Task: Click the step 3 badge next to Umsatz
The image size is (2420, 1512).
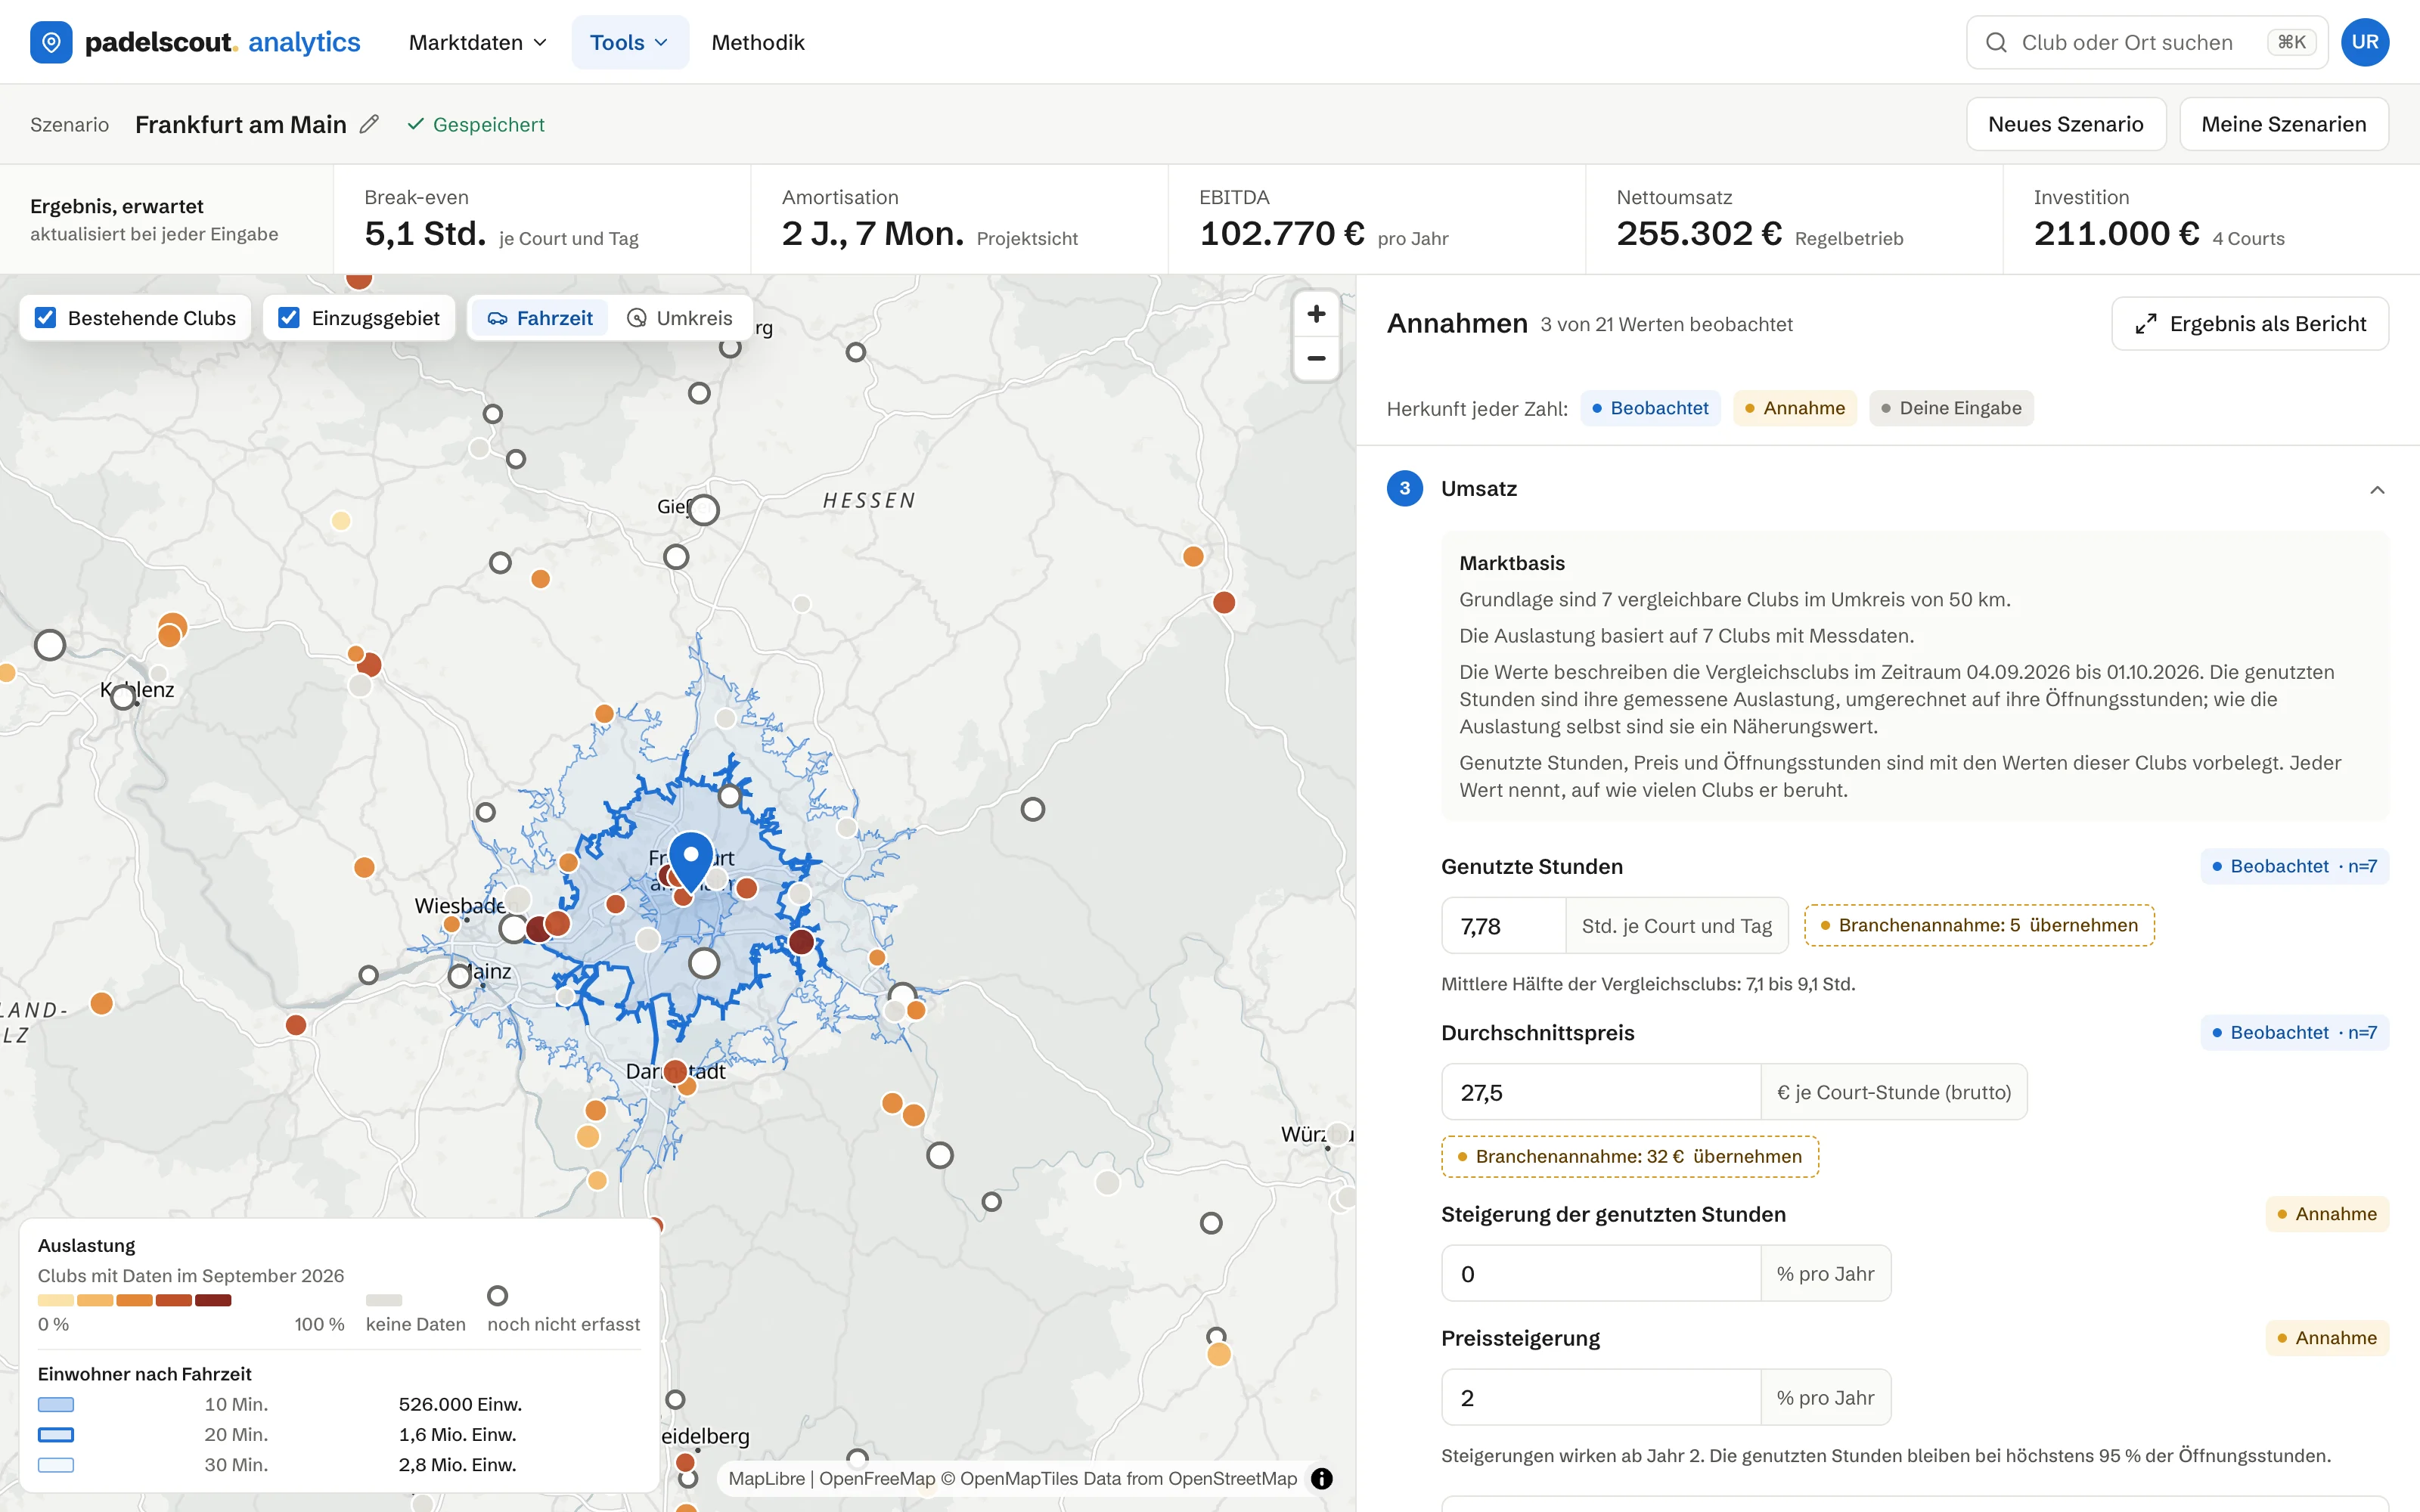Action: click(1404, 488)
